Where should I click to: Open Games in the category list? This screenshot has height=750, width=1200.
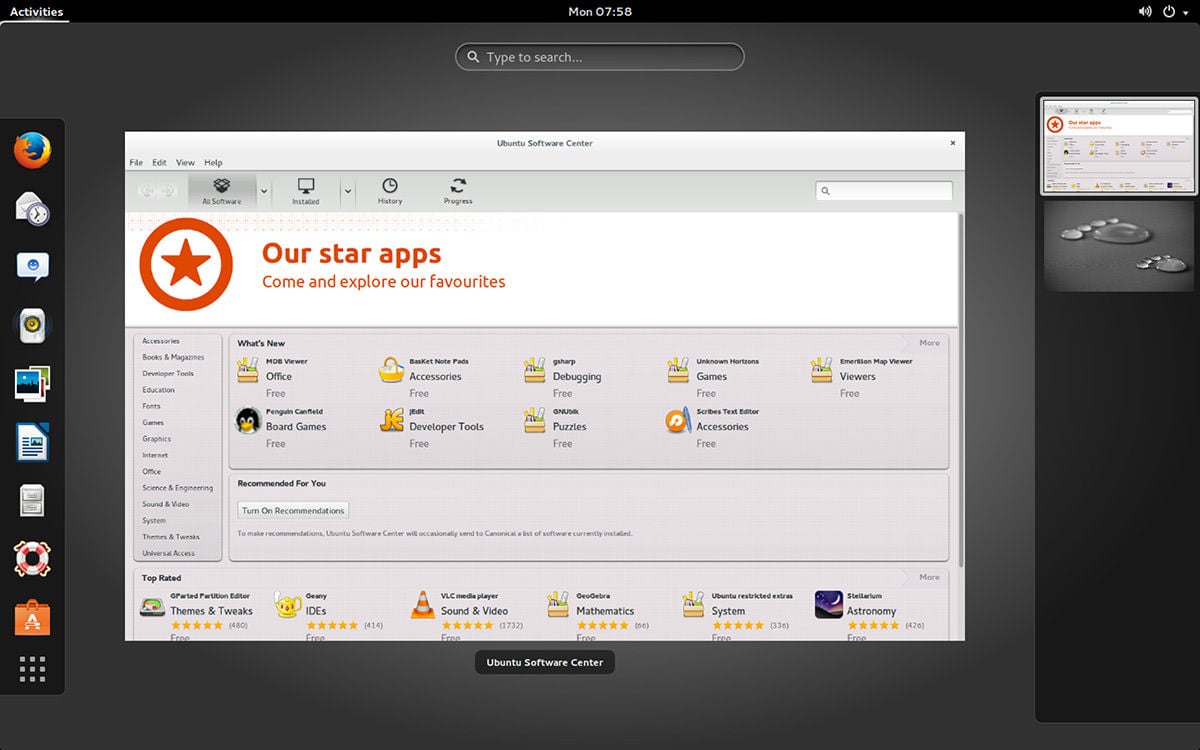(153, 423)
